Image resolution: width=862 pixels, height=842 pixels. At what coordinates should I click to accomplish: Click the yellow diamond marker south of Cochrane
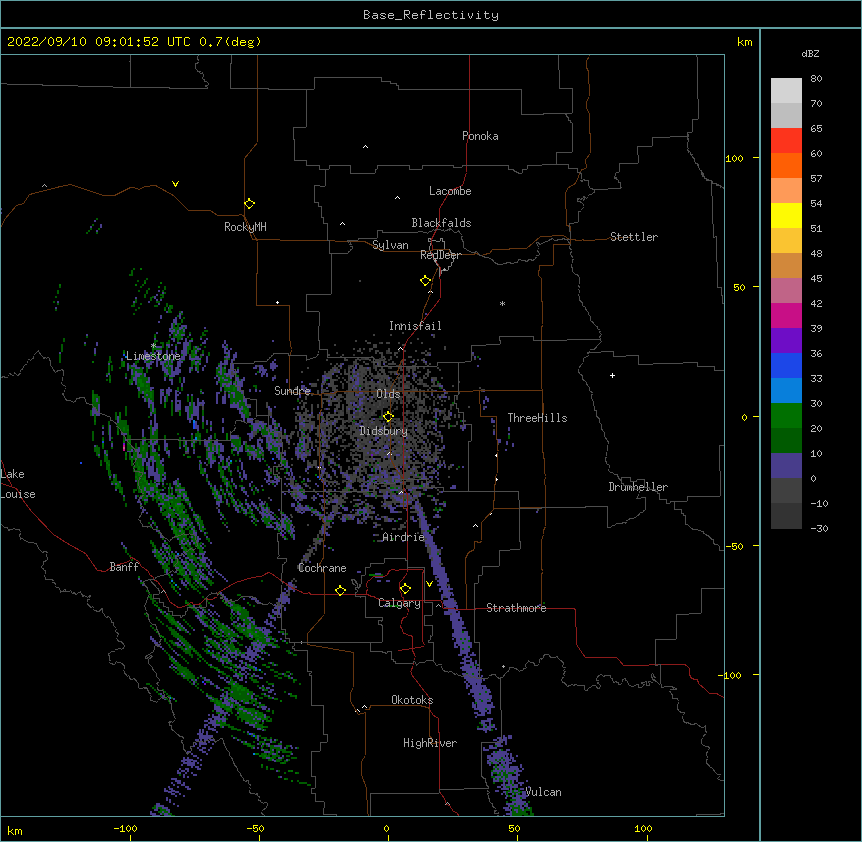[340, 590]
